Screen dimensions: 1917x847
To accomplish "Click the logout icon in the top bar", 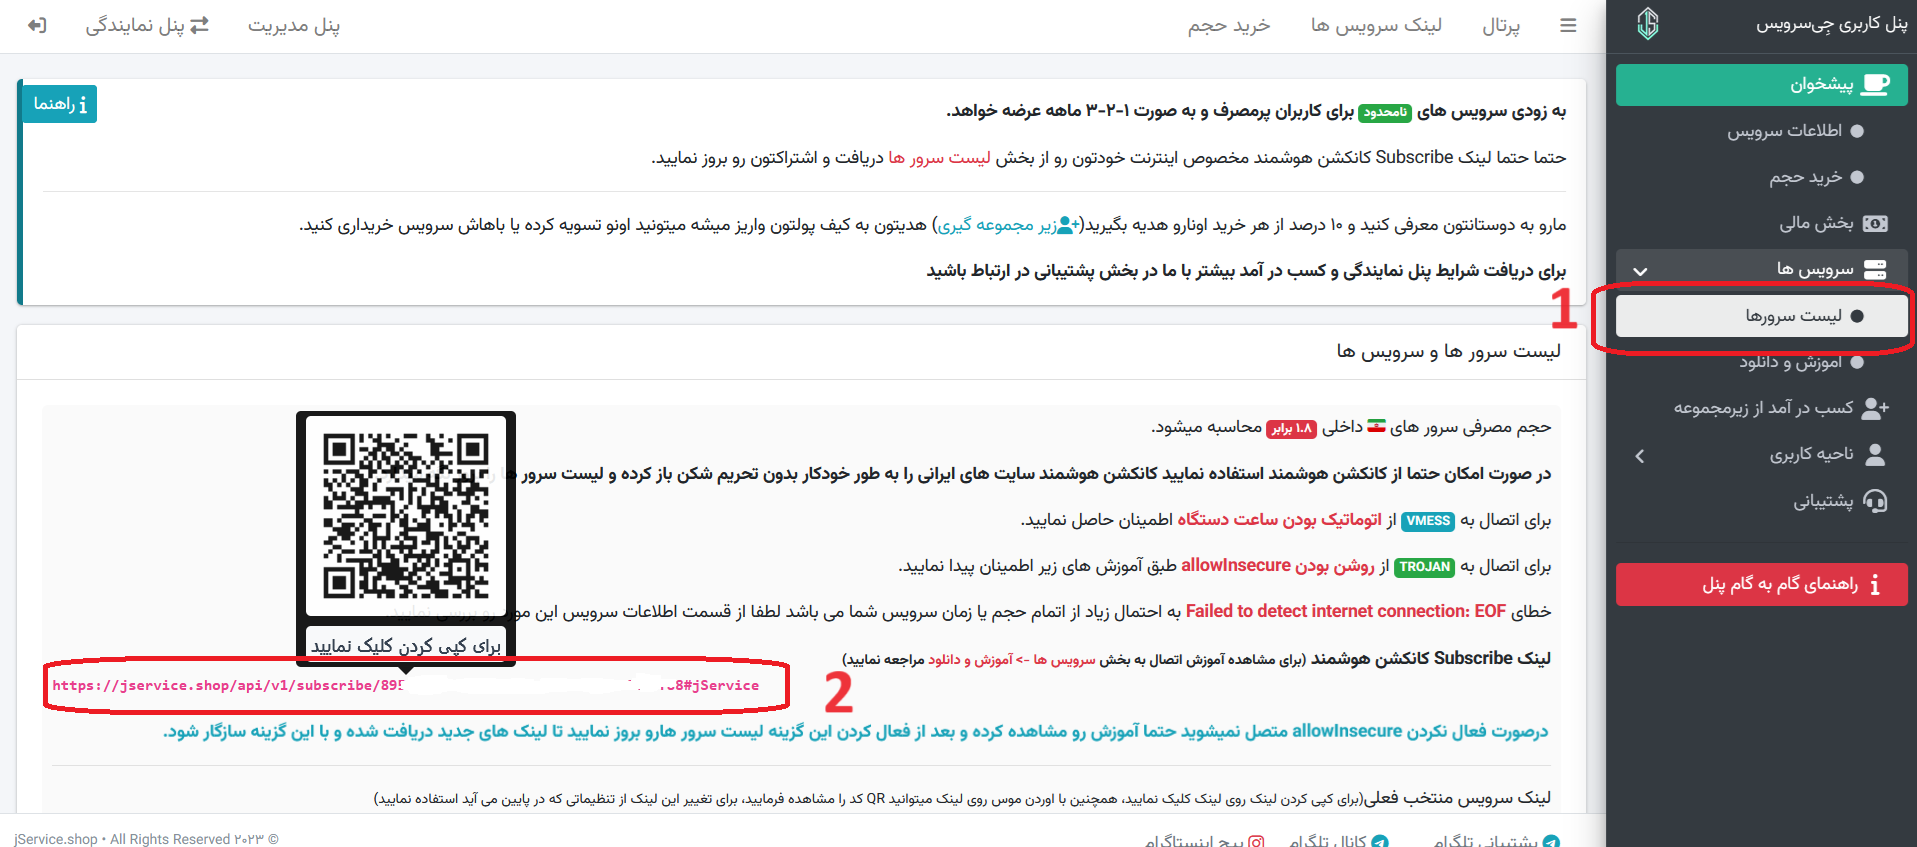I will (x=37, y=25).
